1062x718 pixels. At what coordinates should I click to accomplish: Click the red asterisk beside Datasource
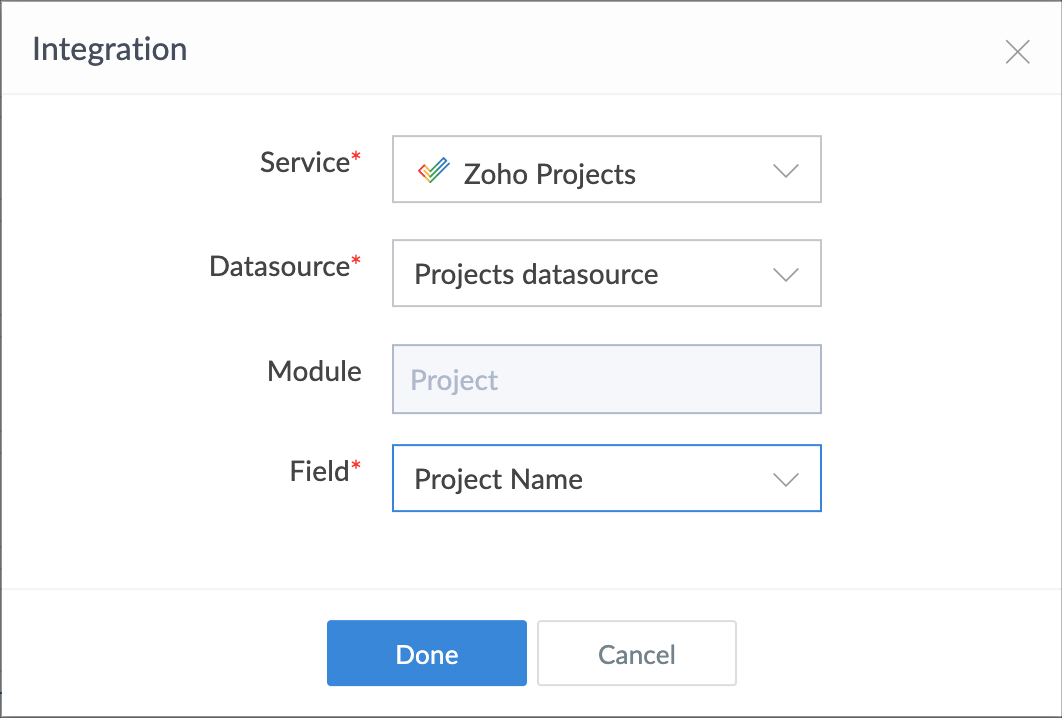pyautogui.click(x=356, y=263)
